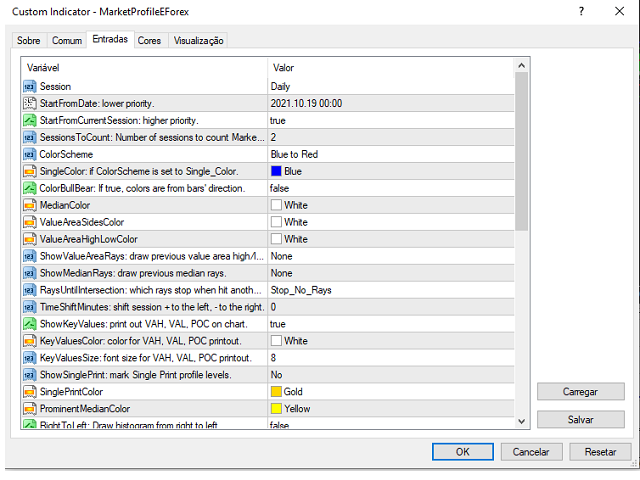
Task: Click the ShowKeyValues boolean icon
Action: click(30, 324)
